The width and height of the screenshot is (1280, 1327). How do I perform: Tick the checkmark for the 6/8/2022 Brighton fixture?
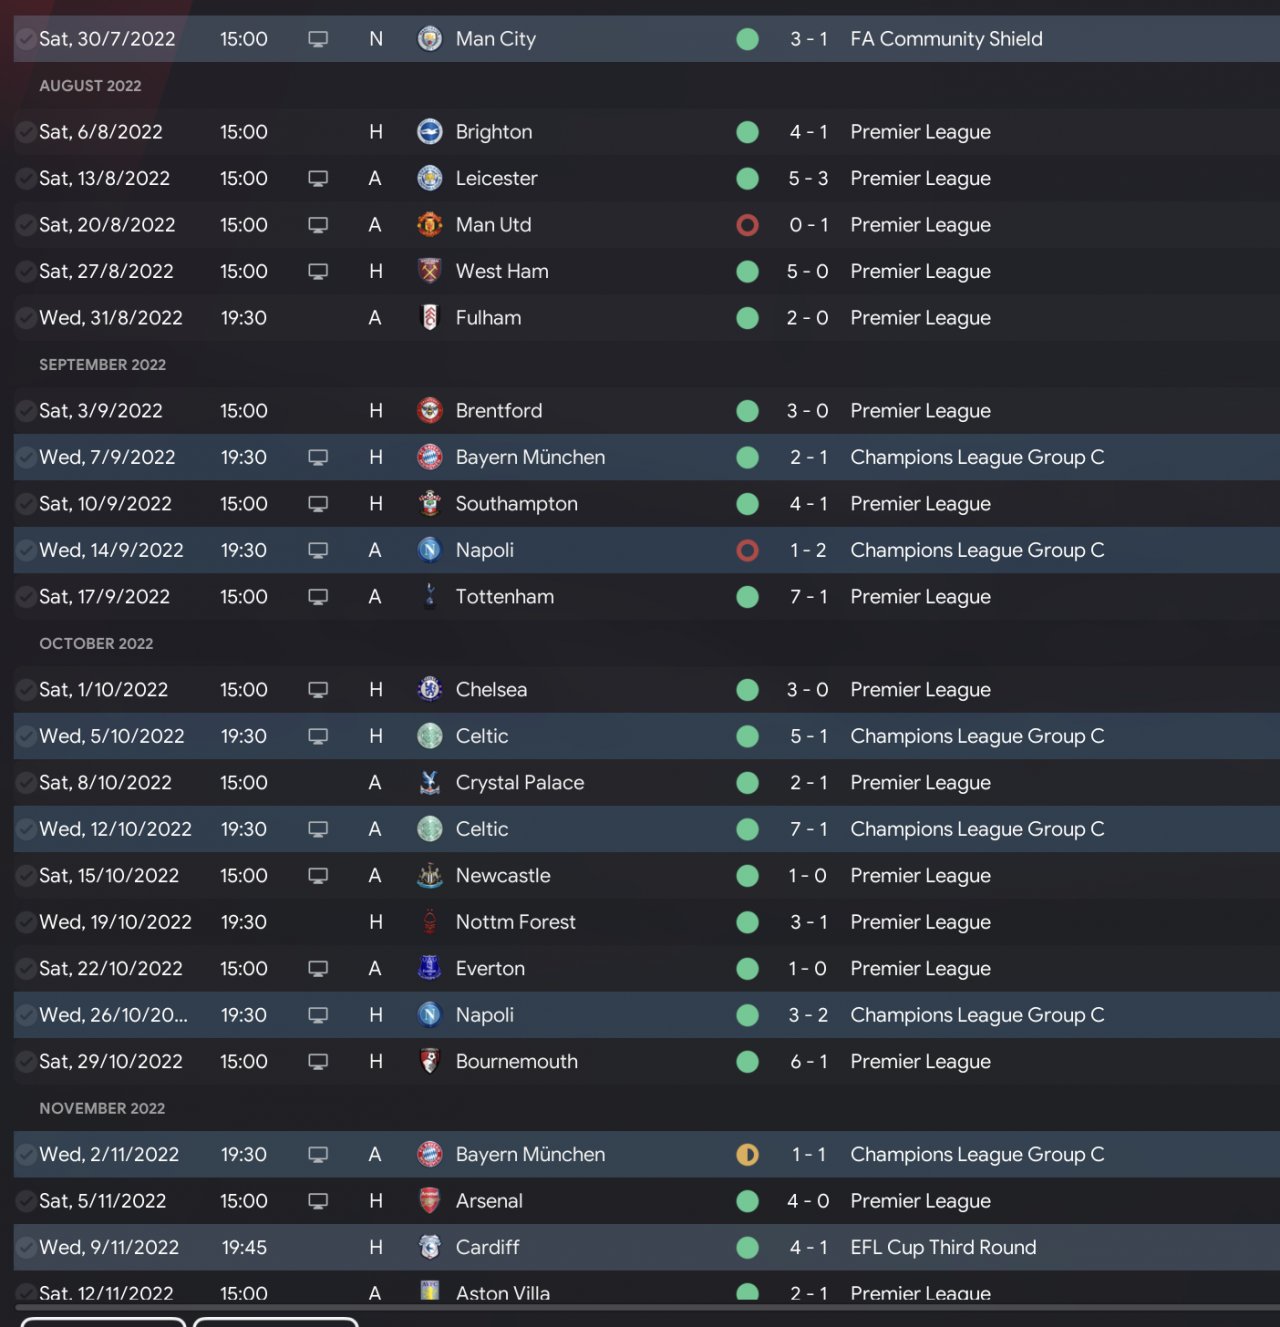(26, 132)
